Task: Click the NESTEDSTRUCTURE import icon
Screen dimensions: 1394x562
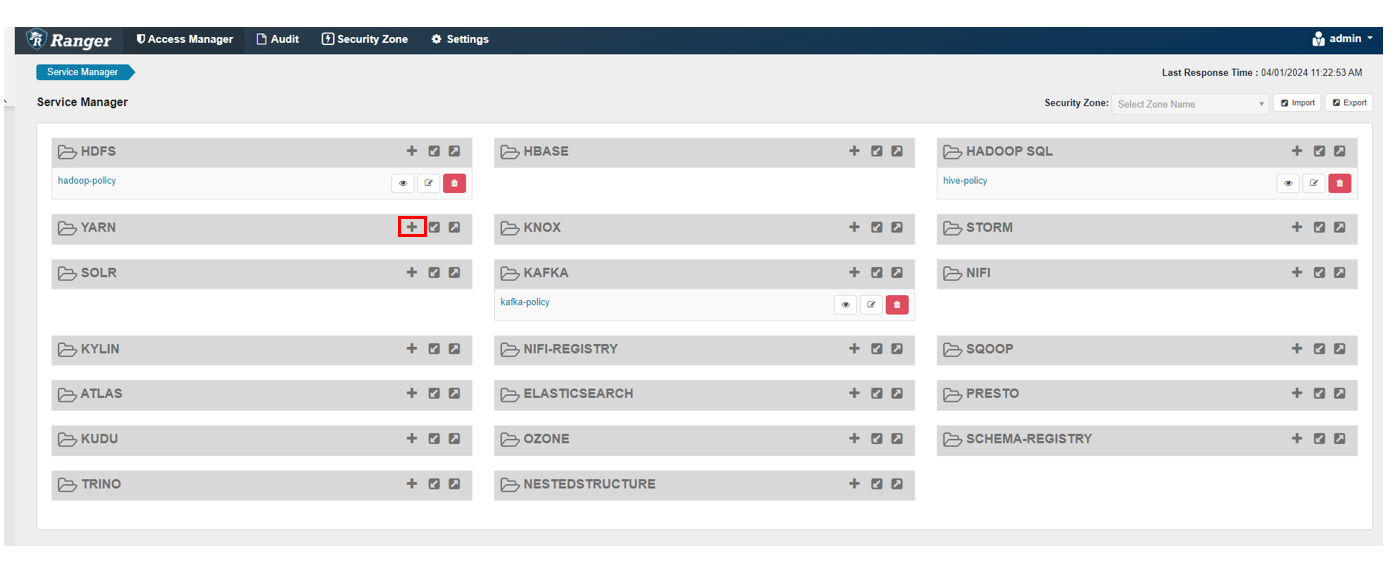Action: (877, 483)
